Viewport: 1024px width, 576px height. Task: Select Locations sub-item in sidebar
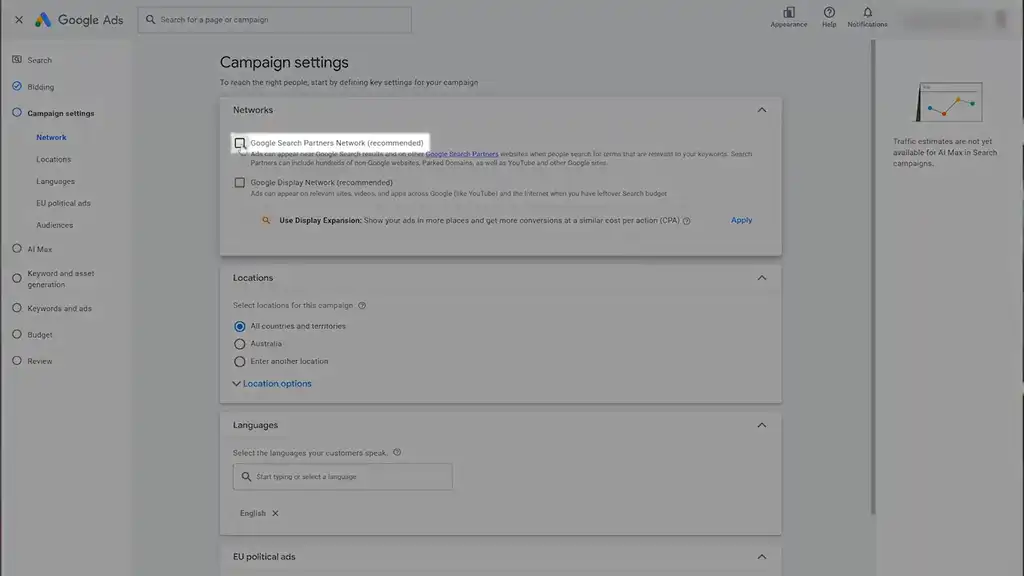pyautogui.click(x=54, y=159)
